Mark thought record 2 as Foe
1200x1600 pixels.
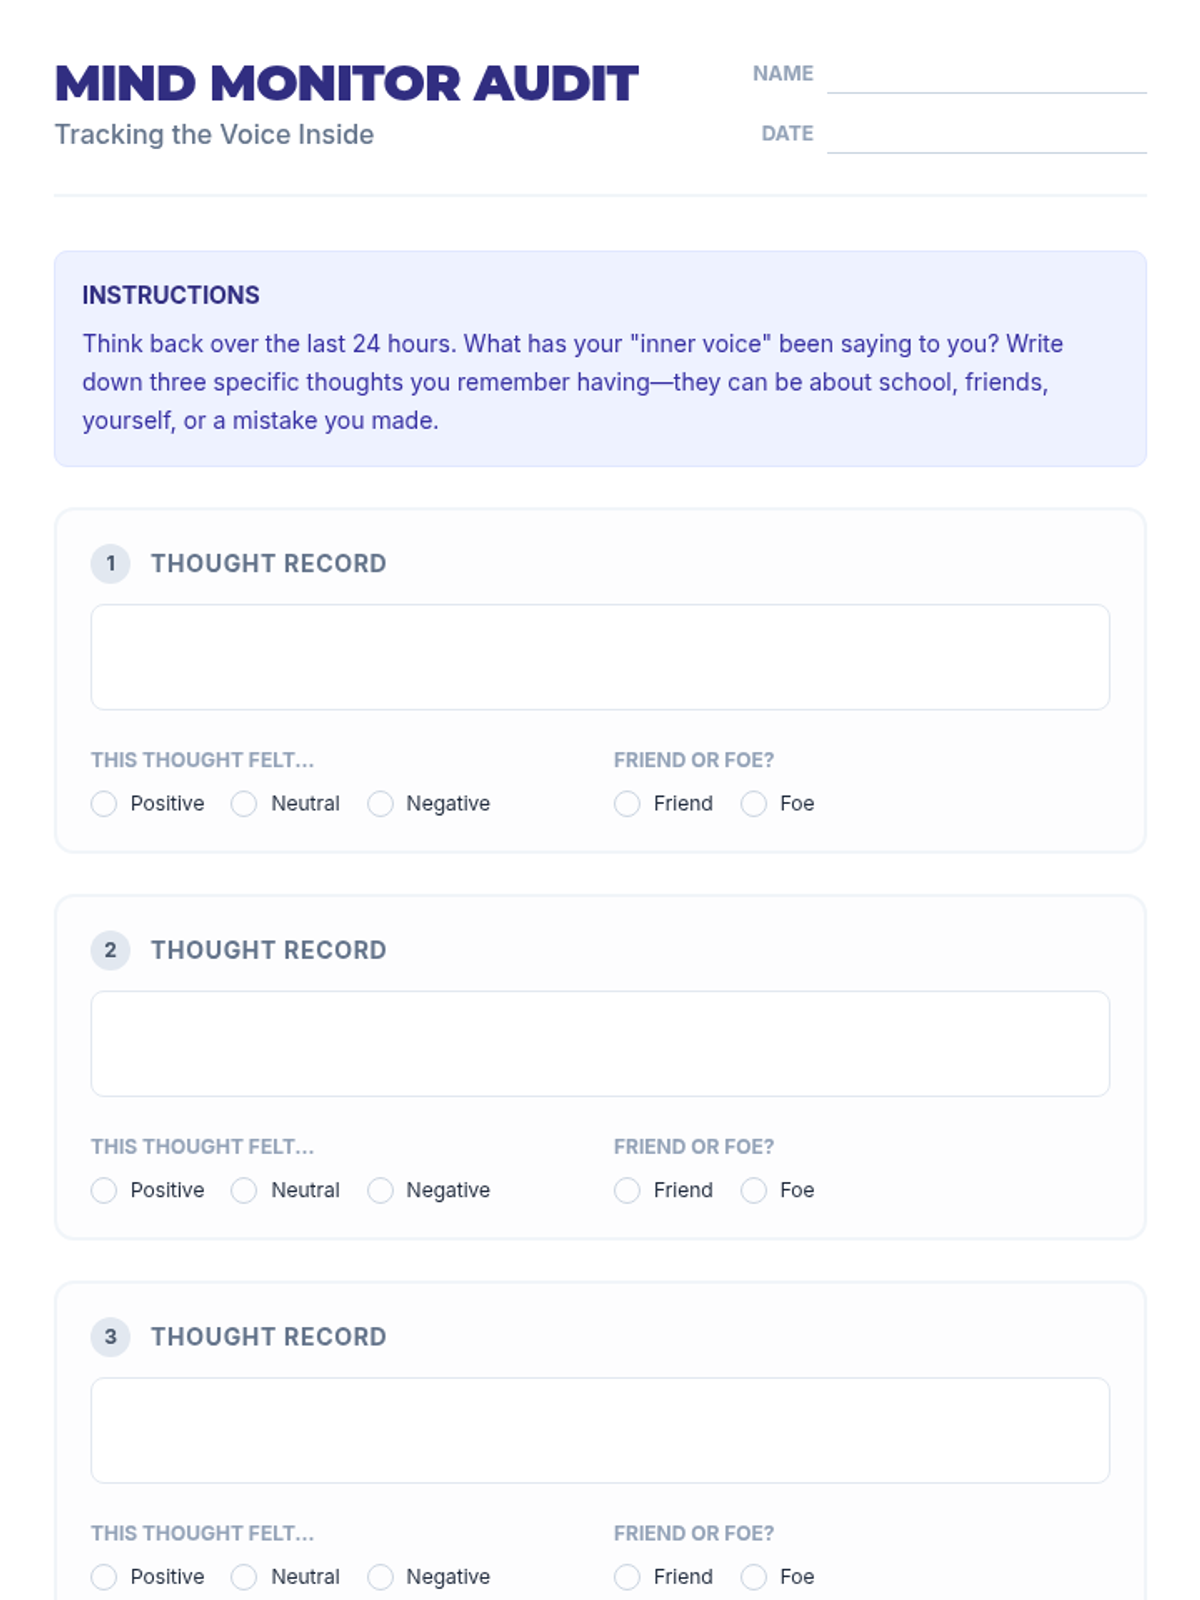[754, 1190]
